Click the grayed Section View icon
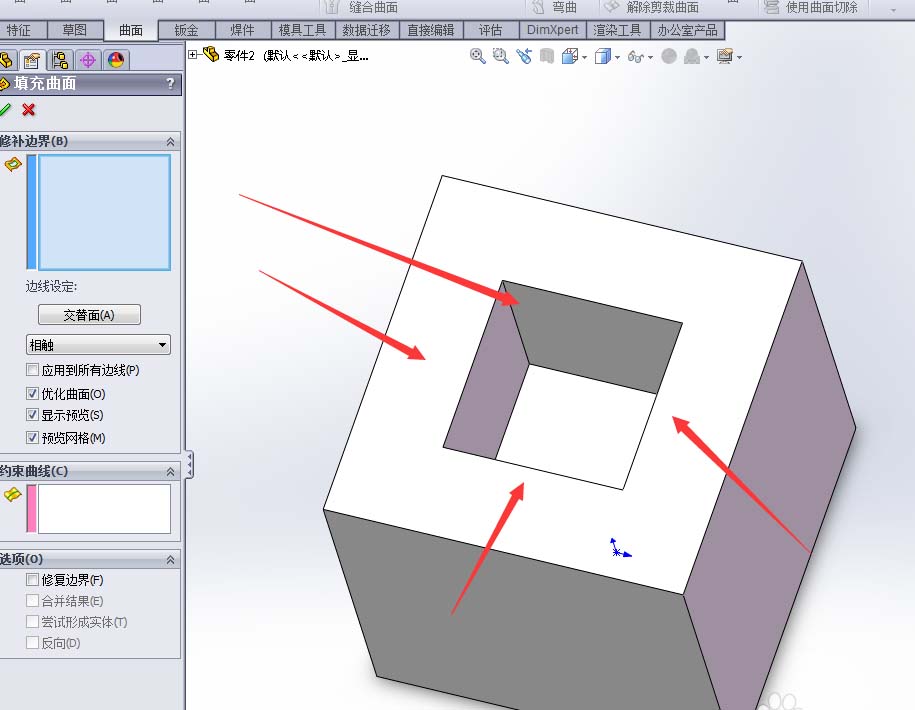The image size is (915, 710). pyautogui.click(x=547, y=56)
